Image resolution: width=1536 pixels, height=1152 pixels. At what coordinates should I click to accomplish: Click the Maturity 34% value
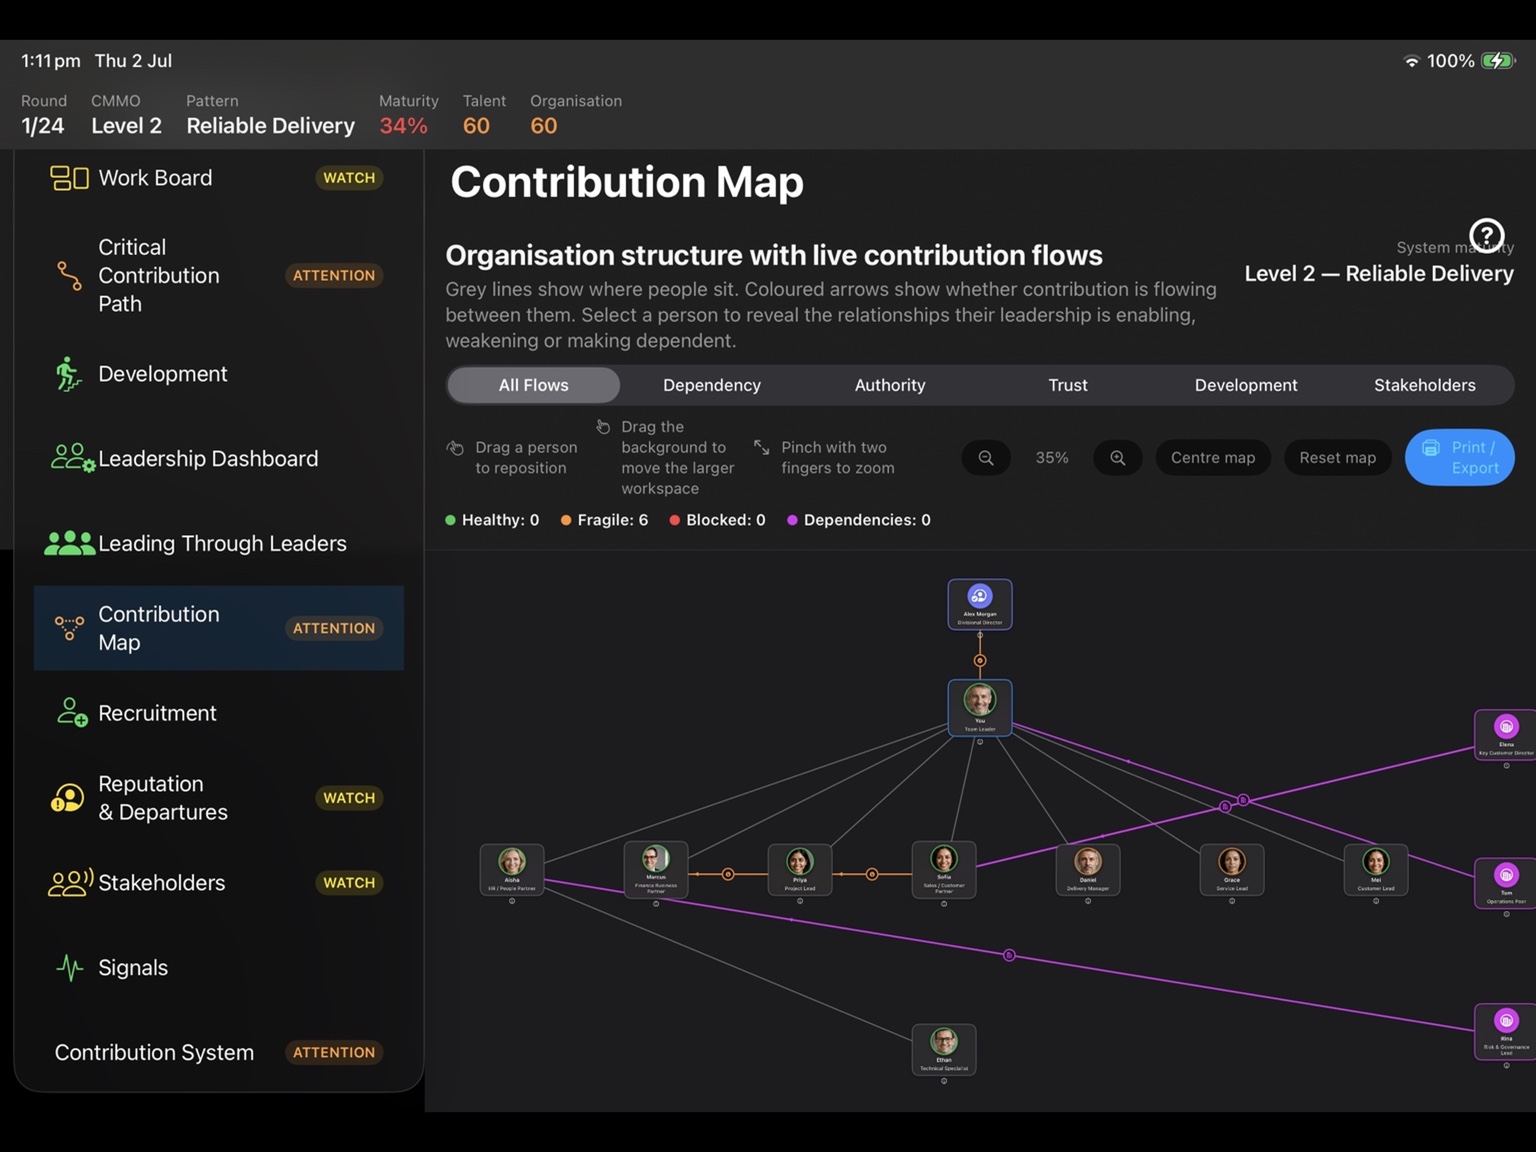(404, 126)
